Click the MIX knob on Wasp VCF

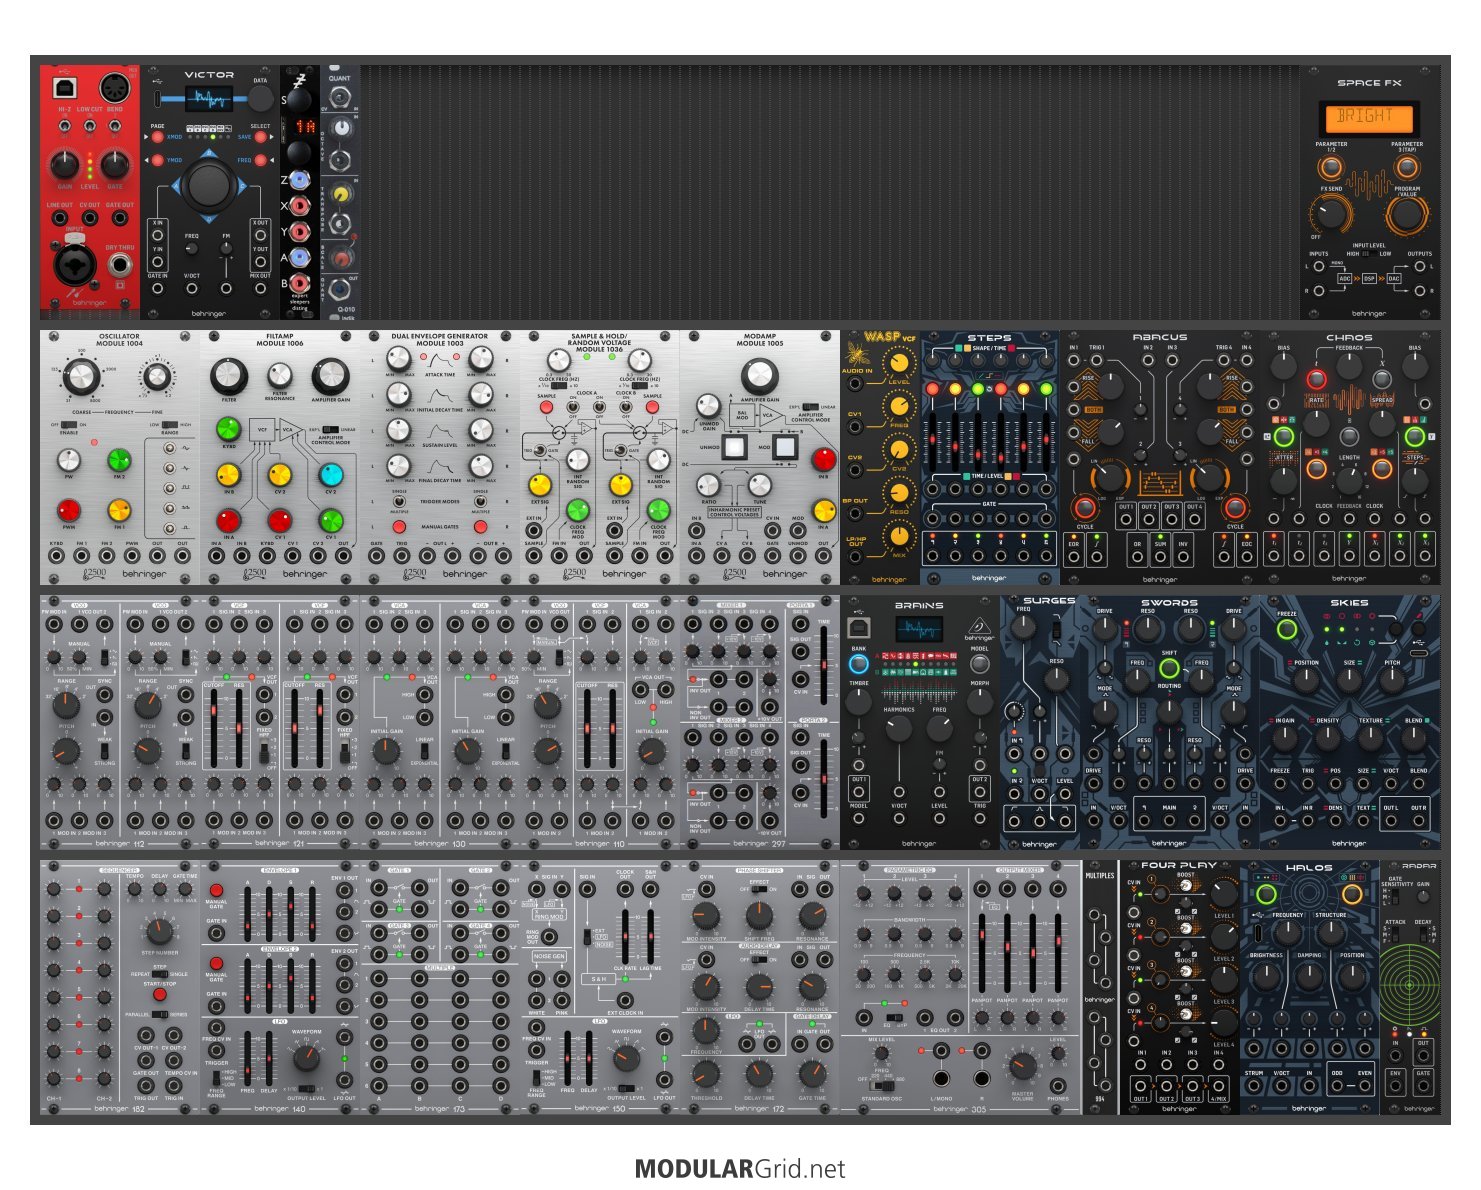click(x=899, y=536)
